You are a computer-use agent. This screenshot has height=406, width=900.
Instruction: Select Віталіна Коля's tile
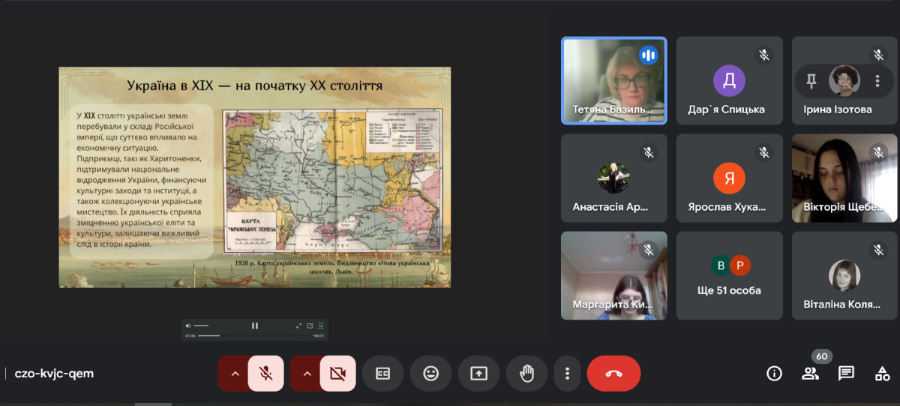click(844, 276)
